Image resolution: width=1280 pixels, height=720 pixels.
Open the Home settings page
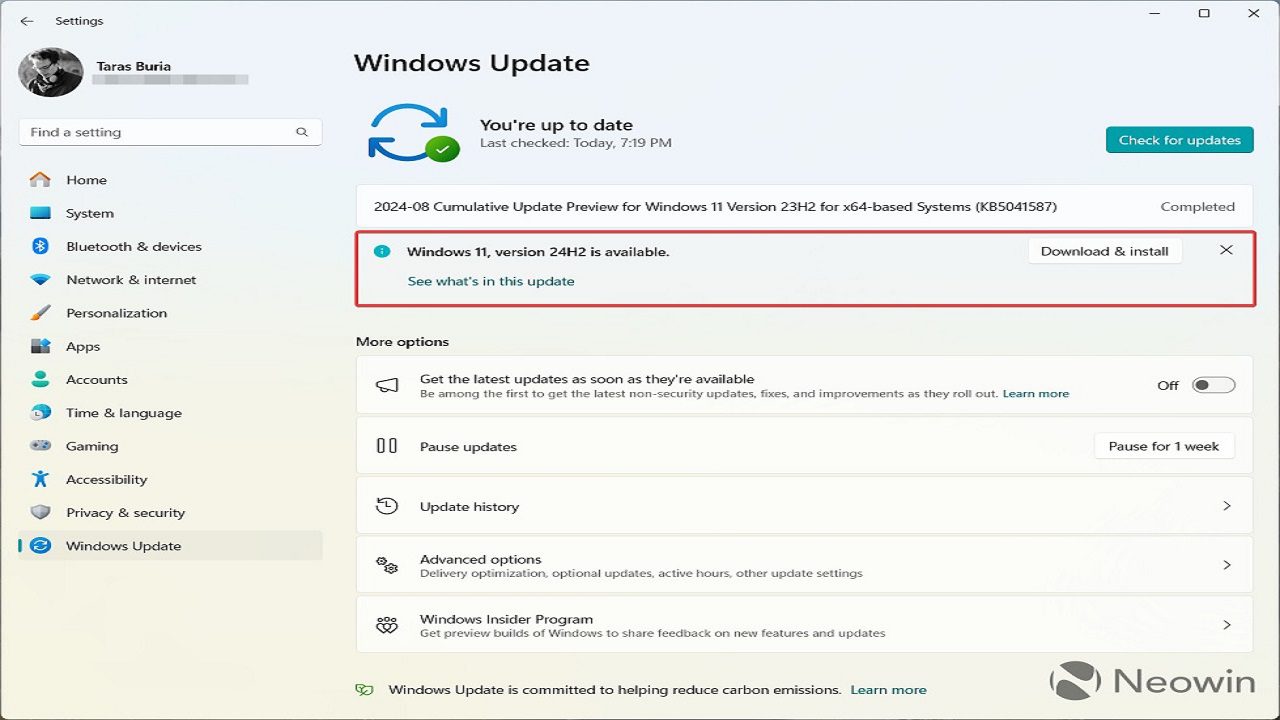click(170, 180)
